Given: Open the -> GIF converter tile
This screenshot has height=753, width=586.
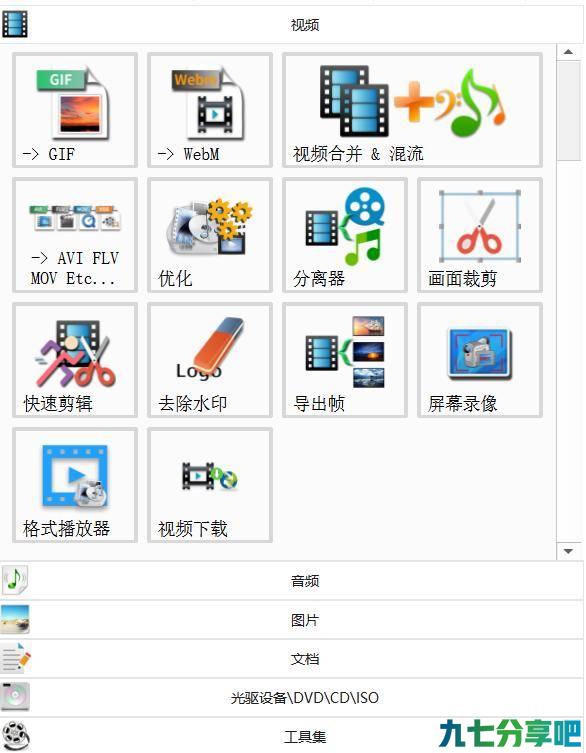Looking at the screenshot, I should pos(75,110).
